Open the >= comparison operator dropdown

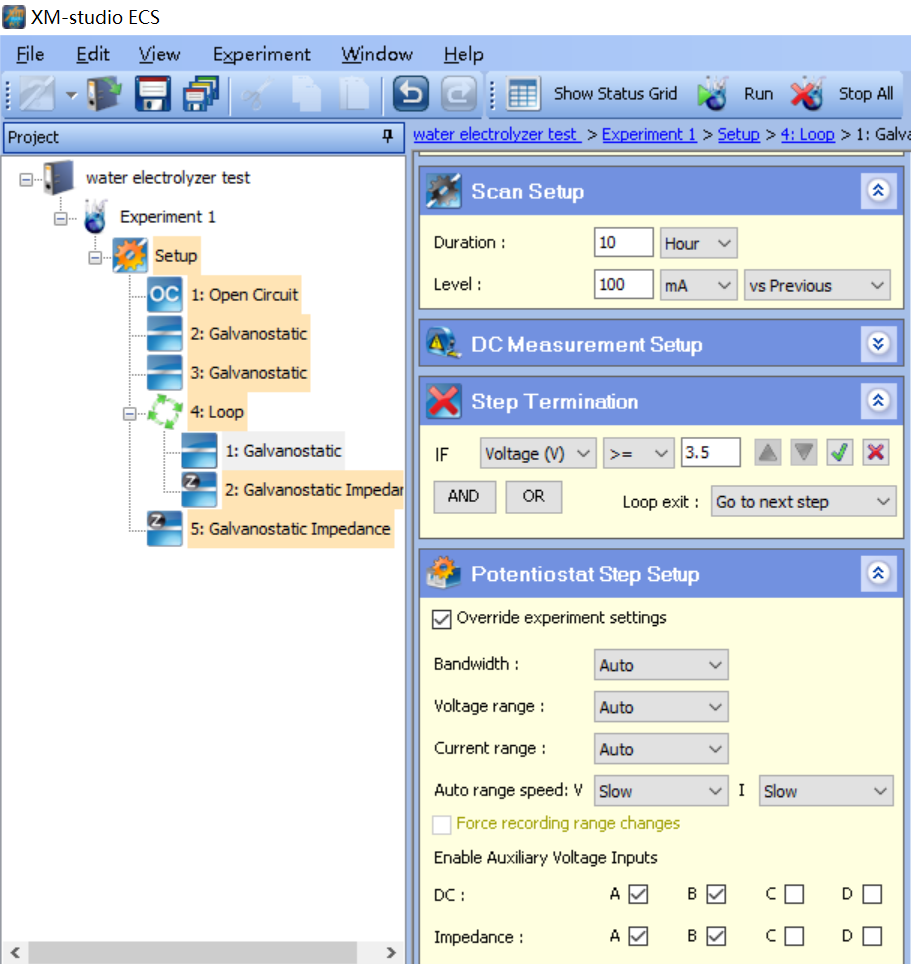pyautogui.click(x=638, y=454)
